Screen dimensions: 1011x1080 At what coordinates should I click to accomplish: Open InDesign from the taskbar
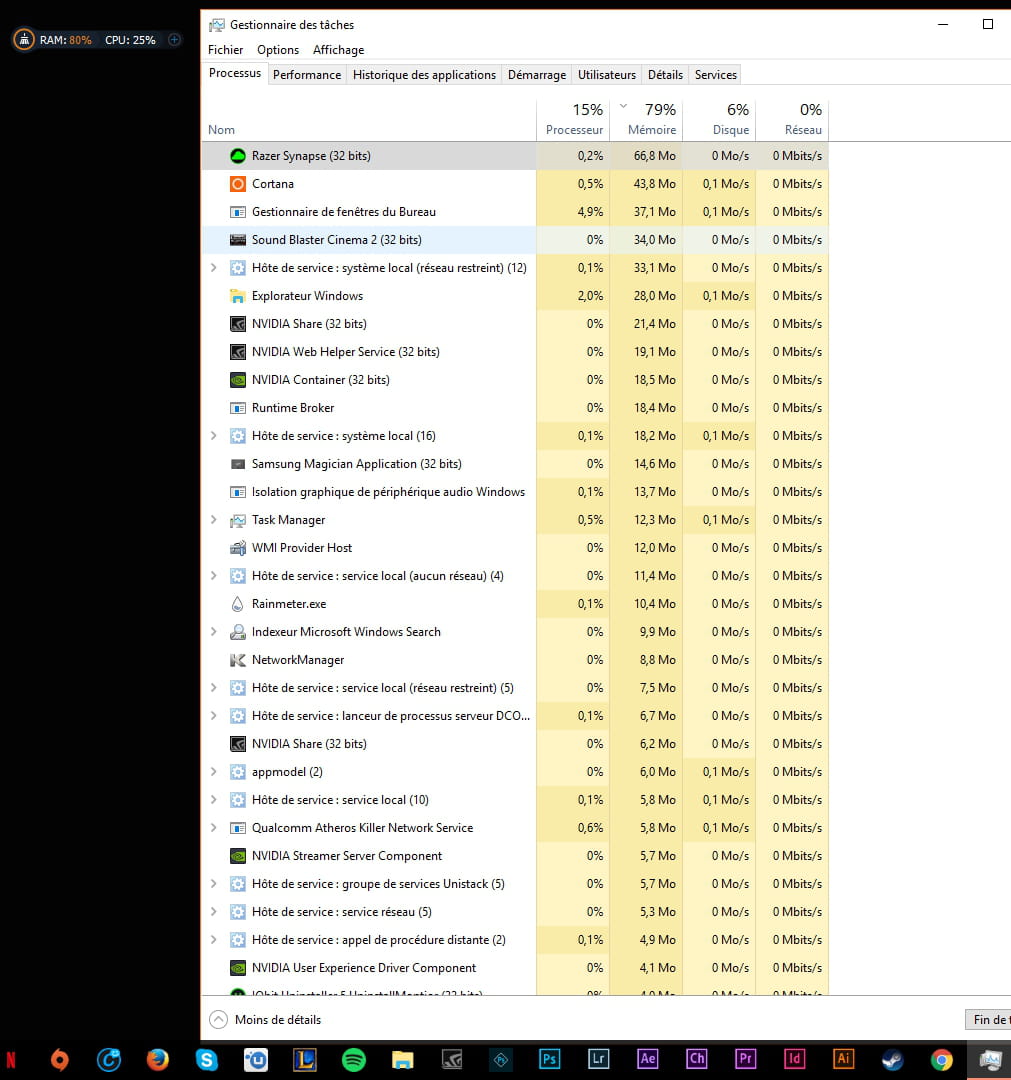[x=794, y=1059]
